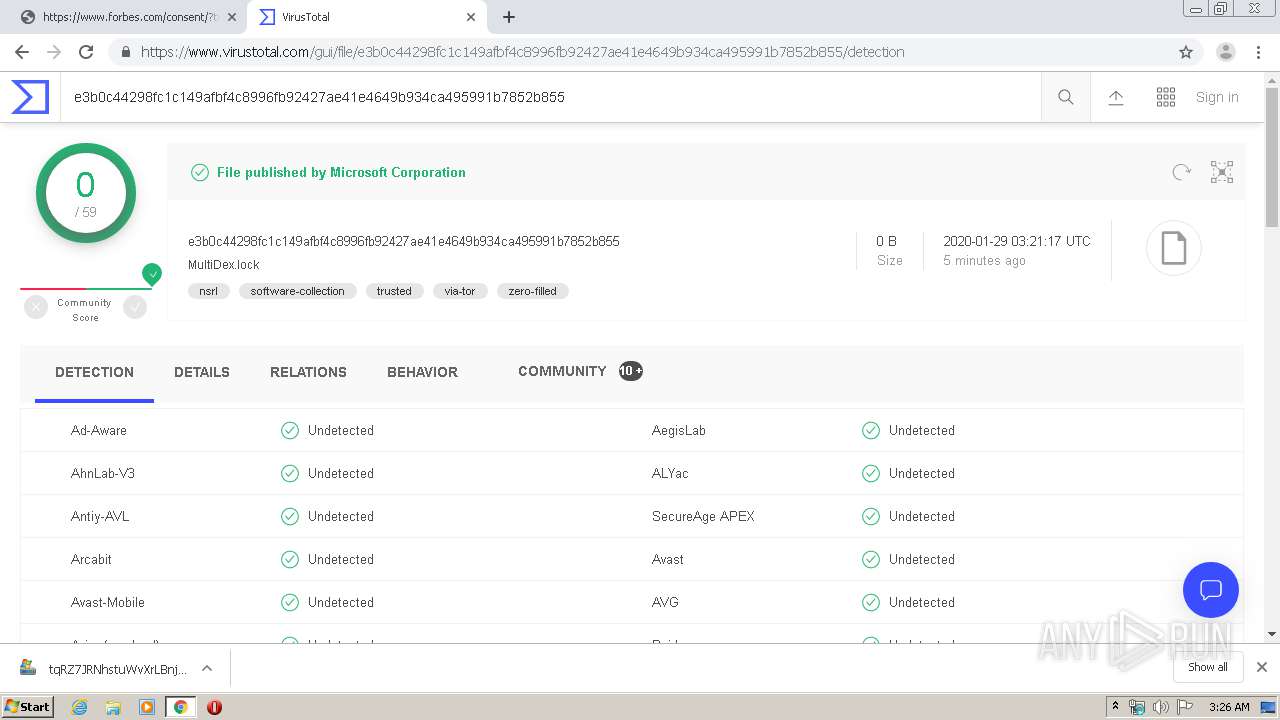Switch to the COMMUNITY tab
This screenshot has width=1280, height=720.
[x=580, y=371]
